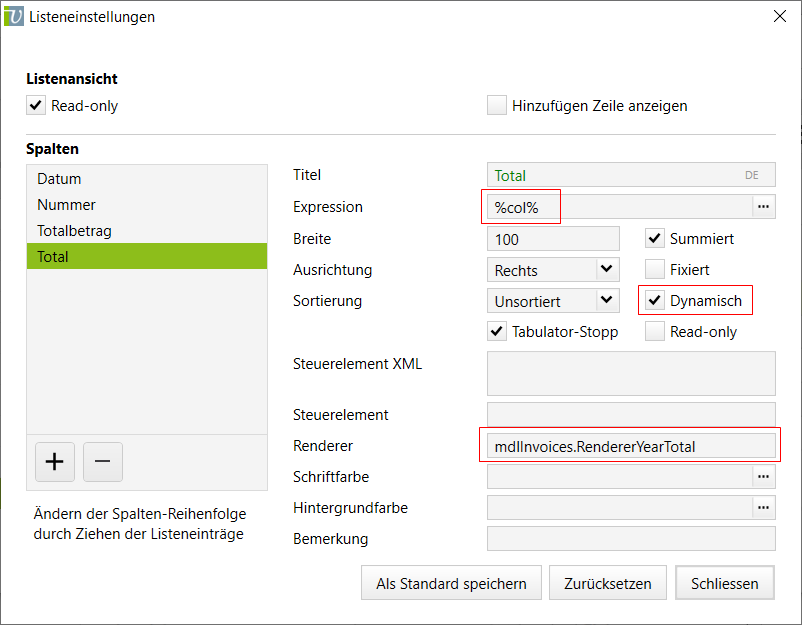Click the application logo in title bar

click(14, 17)
